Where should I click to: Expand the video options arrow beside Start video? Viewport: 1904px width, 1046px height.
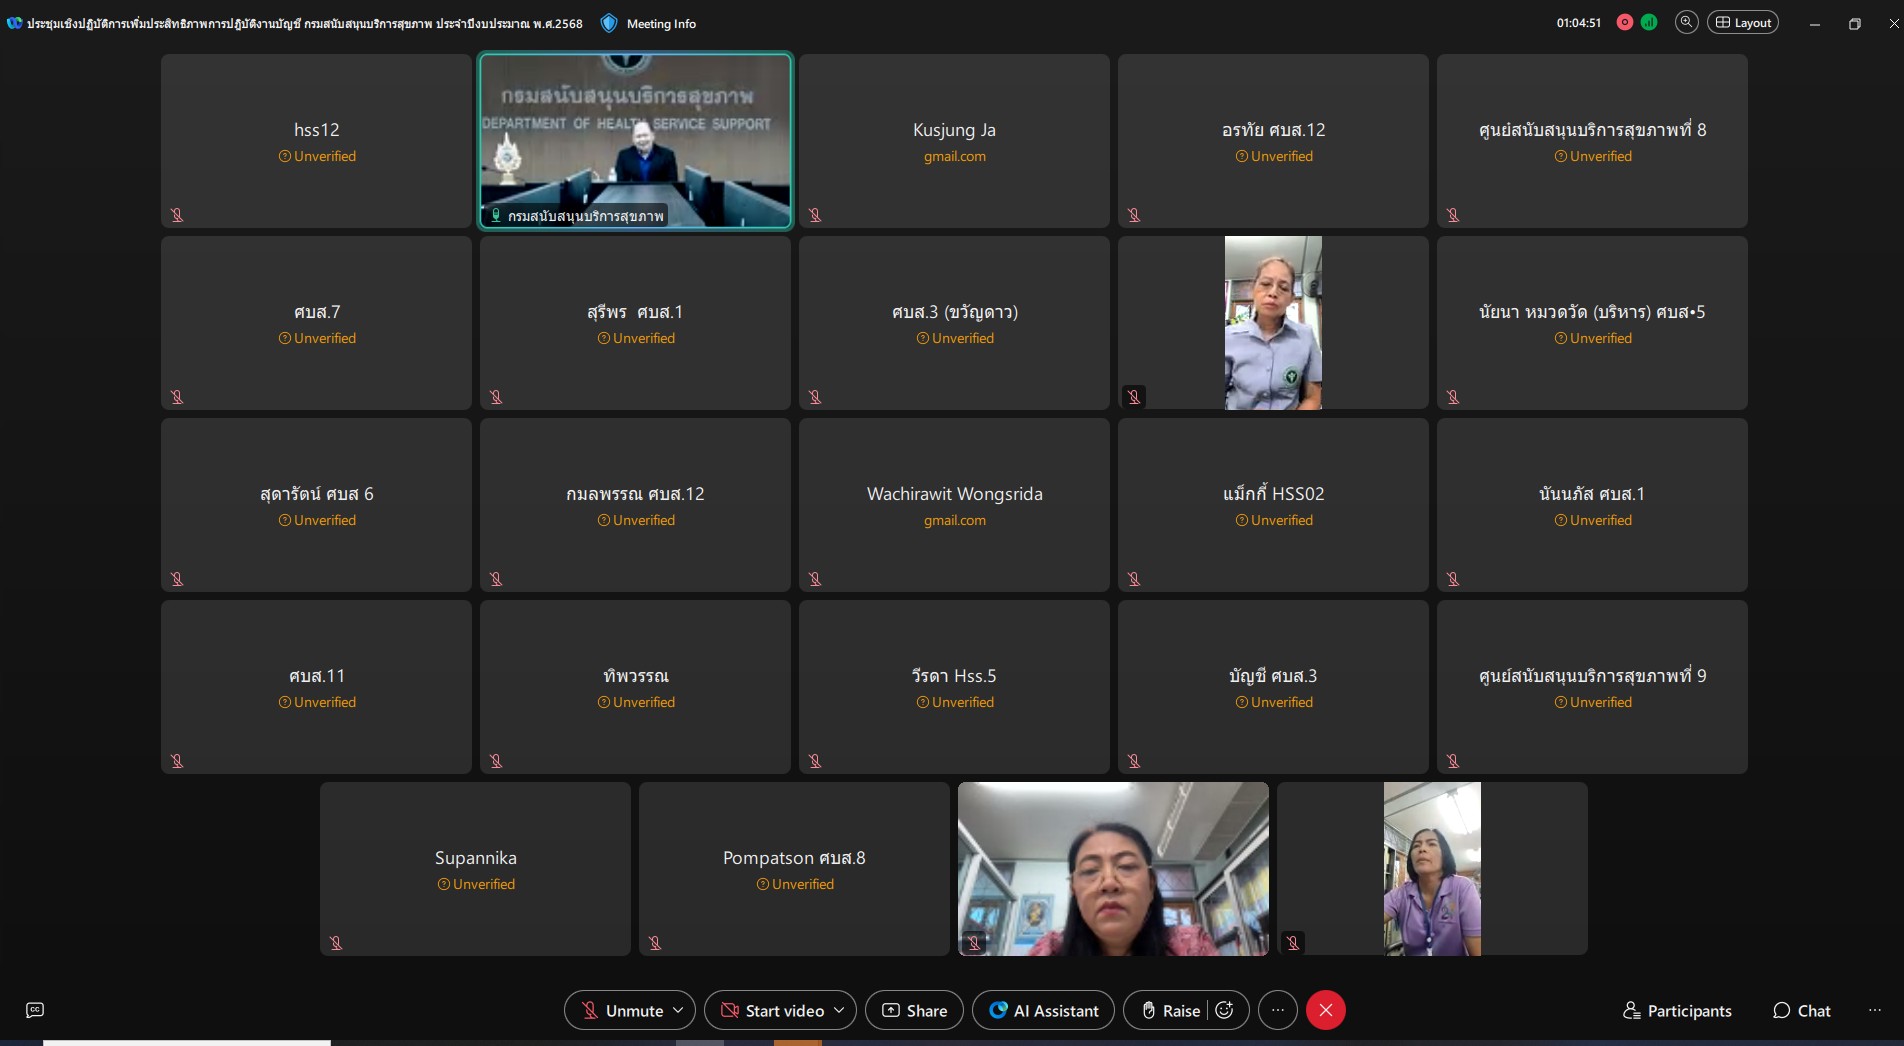point(839,1010)
